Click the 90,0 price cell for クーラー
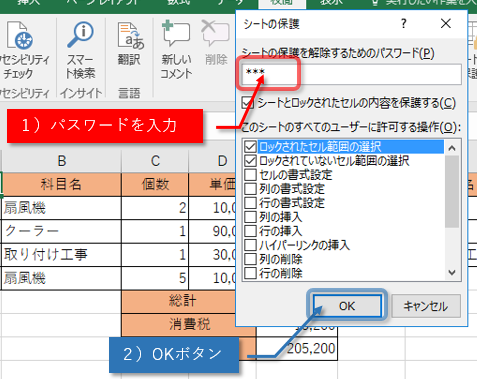 point(212,231)
